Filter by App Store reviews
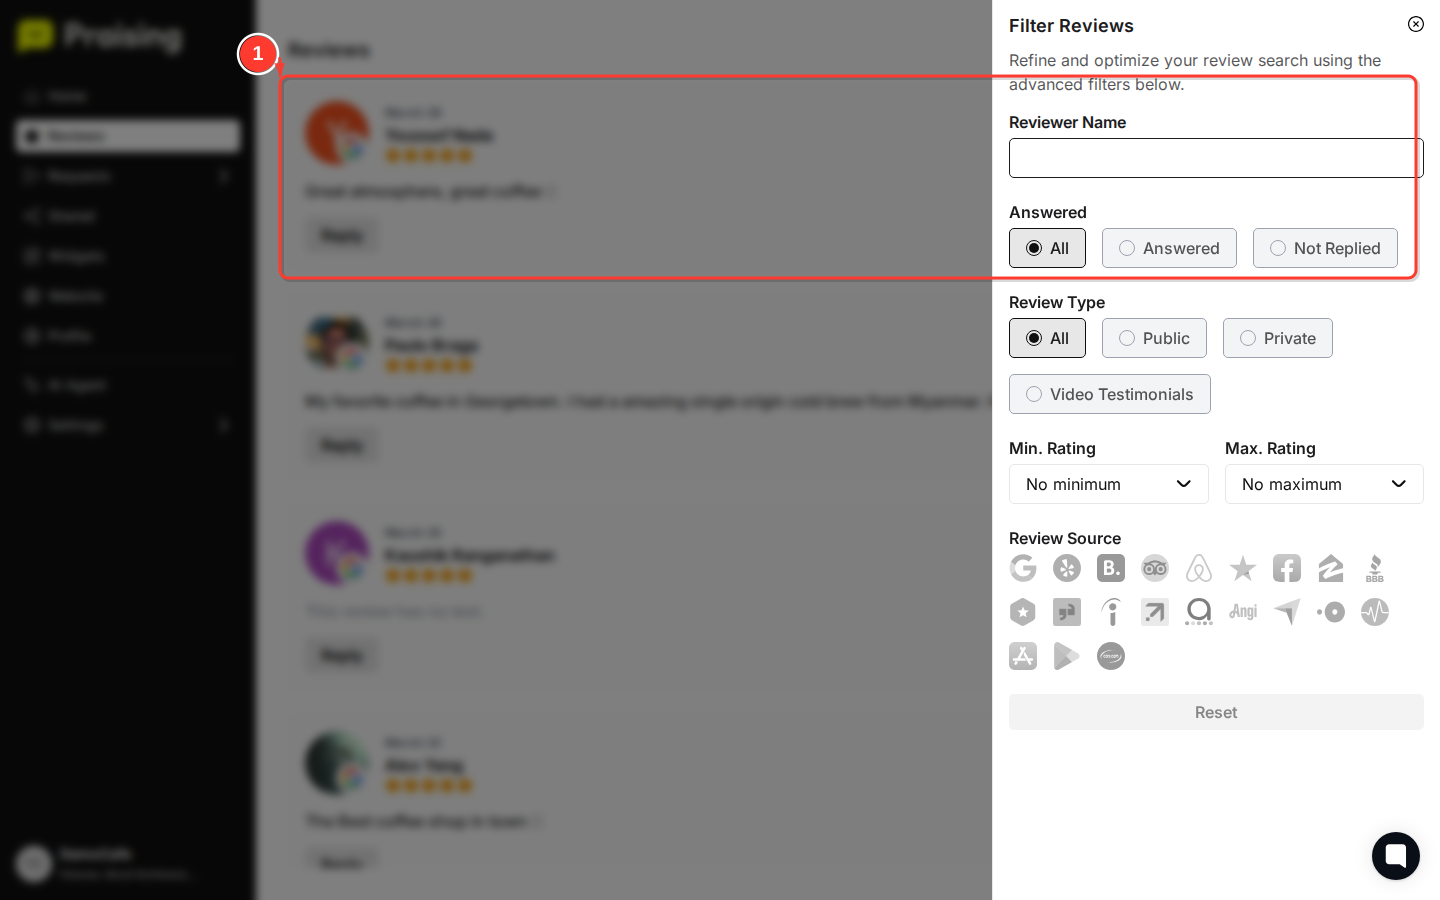 coord(1023,656)
